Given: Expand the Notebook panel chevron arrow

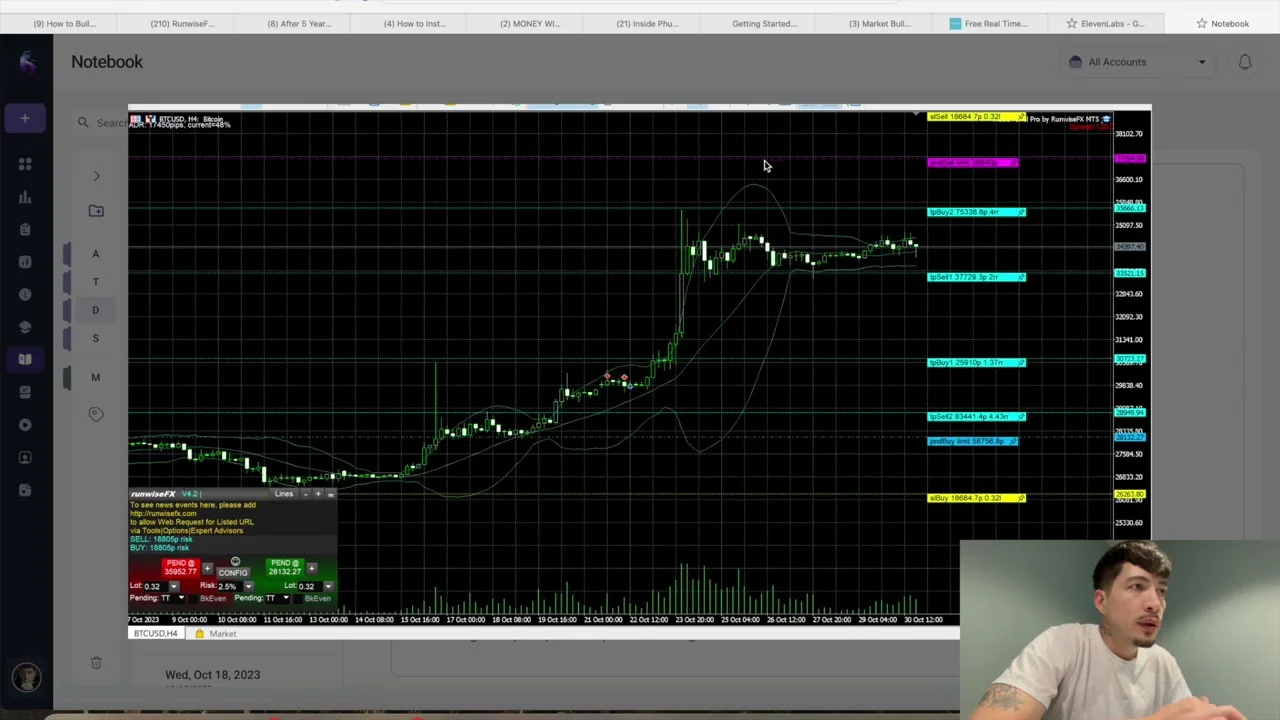Looking at the screenshot, I should coord(96,177).
